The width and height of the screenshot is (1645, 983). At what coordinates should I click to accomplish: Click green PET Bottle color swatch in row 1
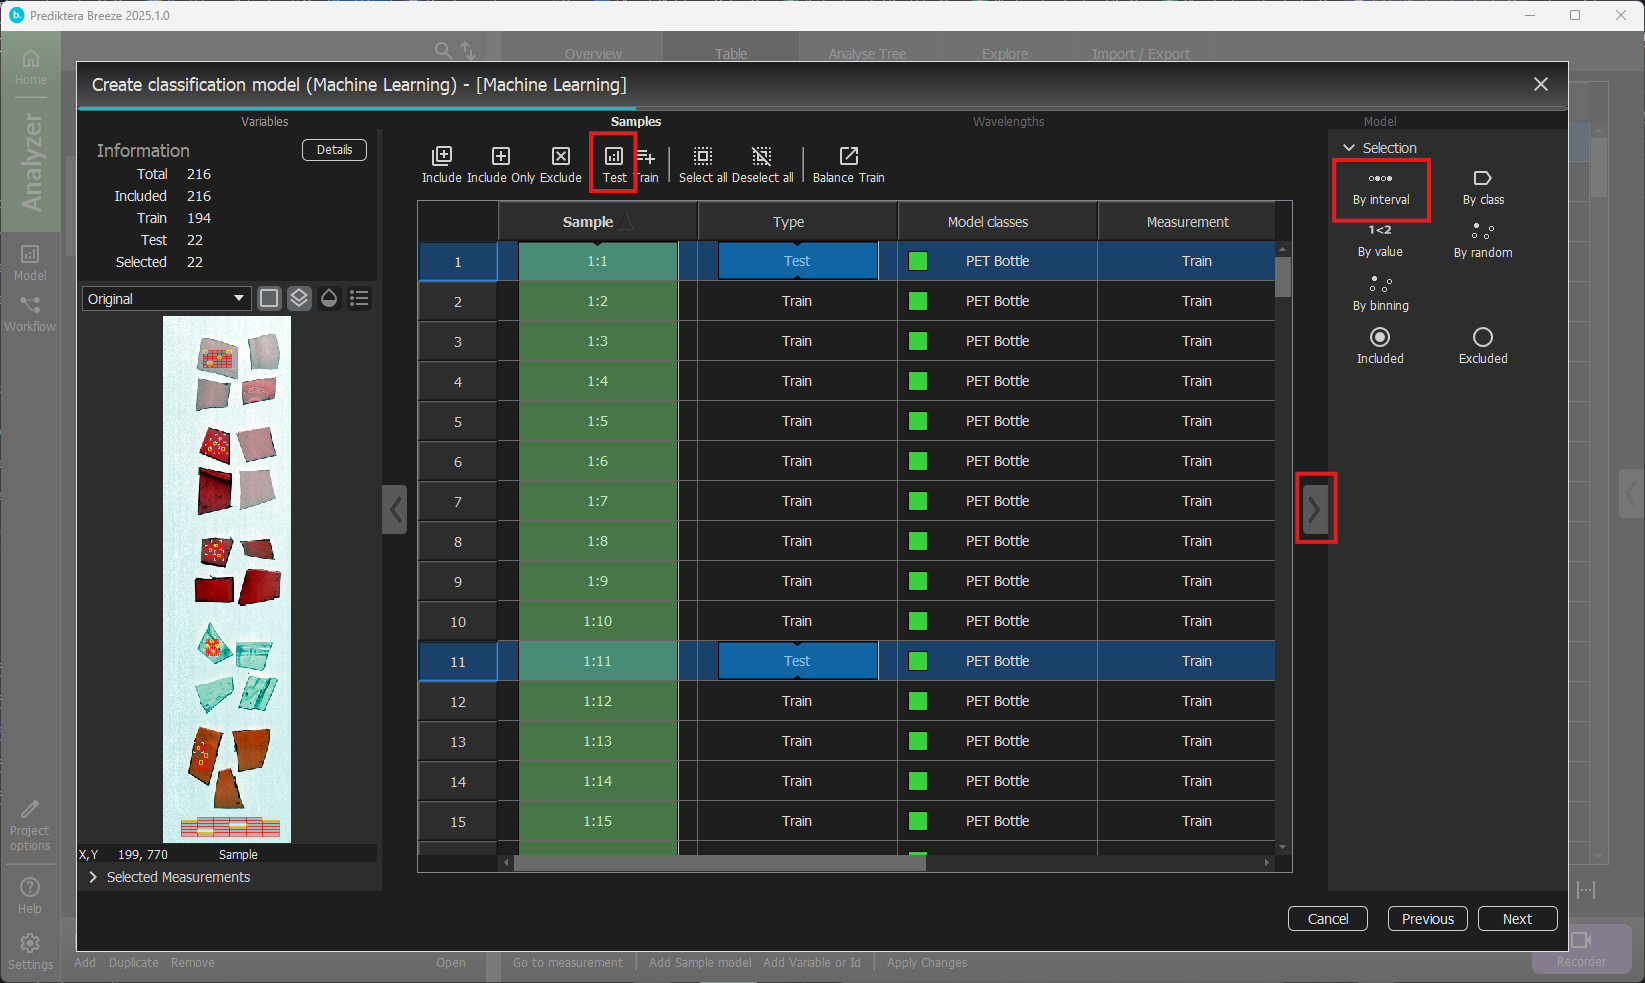[x=918, y=261]
